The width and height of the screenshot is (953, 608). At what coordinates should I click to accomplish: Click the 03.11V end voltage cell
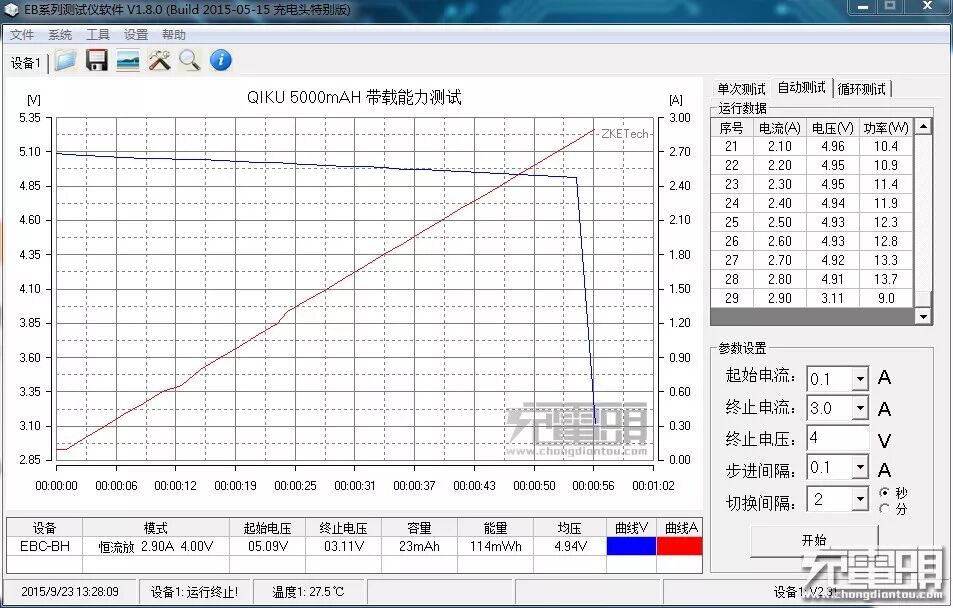(x=343, y=546)
